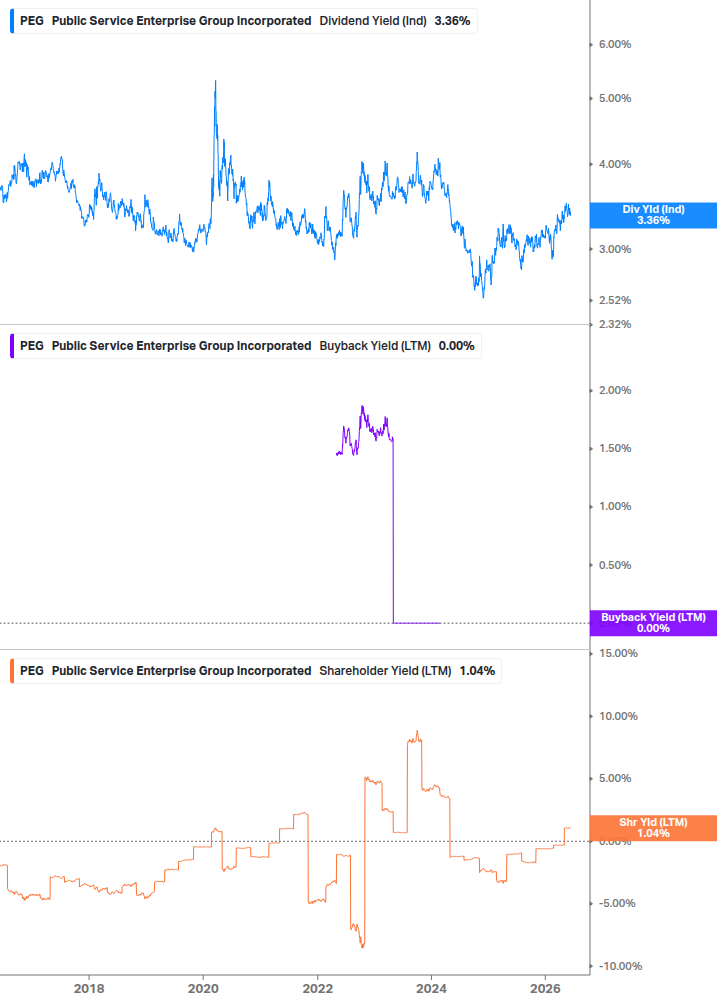Click the 2026 label on the time axis
This screenshot has width=717, height=1005.
[545, 988]
